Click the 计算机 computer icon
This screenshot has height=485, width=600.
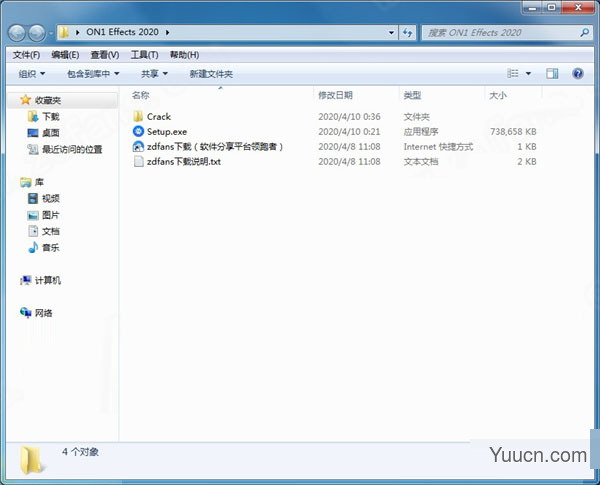pyautogui.click(x=26, y=280)
